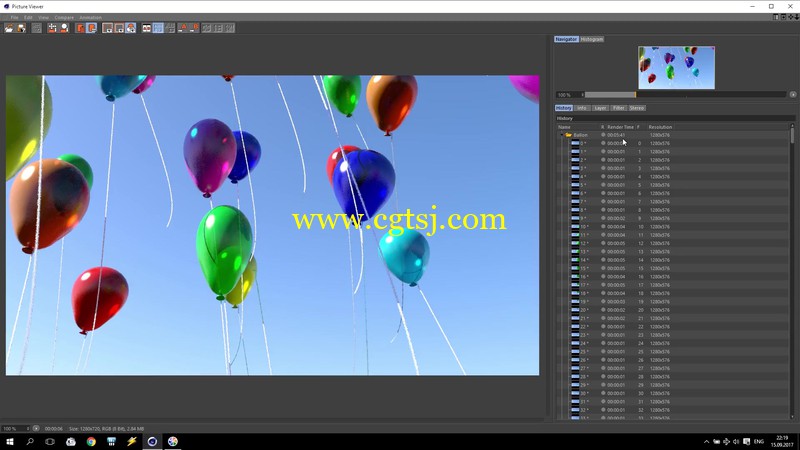800x450 pixels.
Task: Click the Name column header
Action: (x=564, y=127)
